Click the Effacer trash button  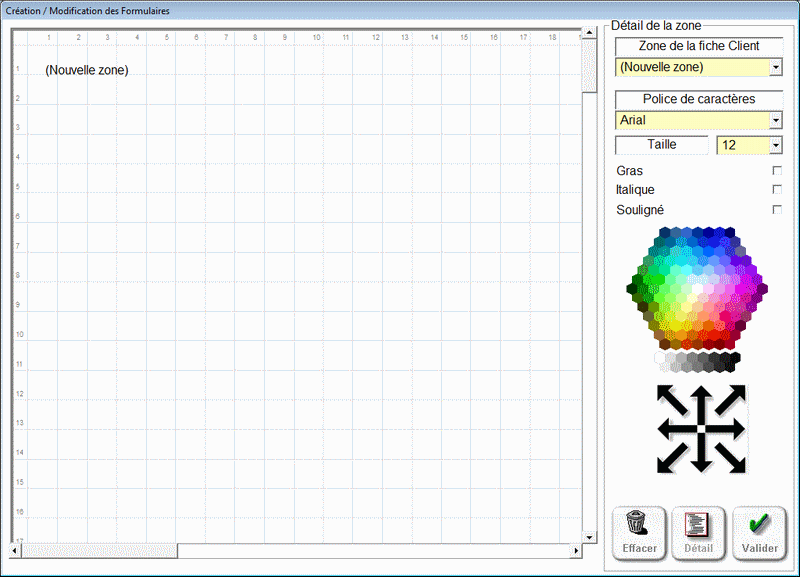point(639,533)
